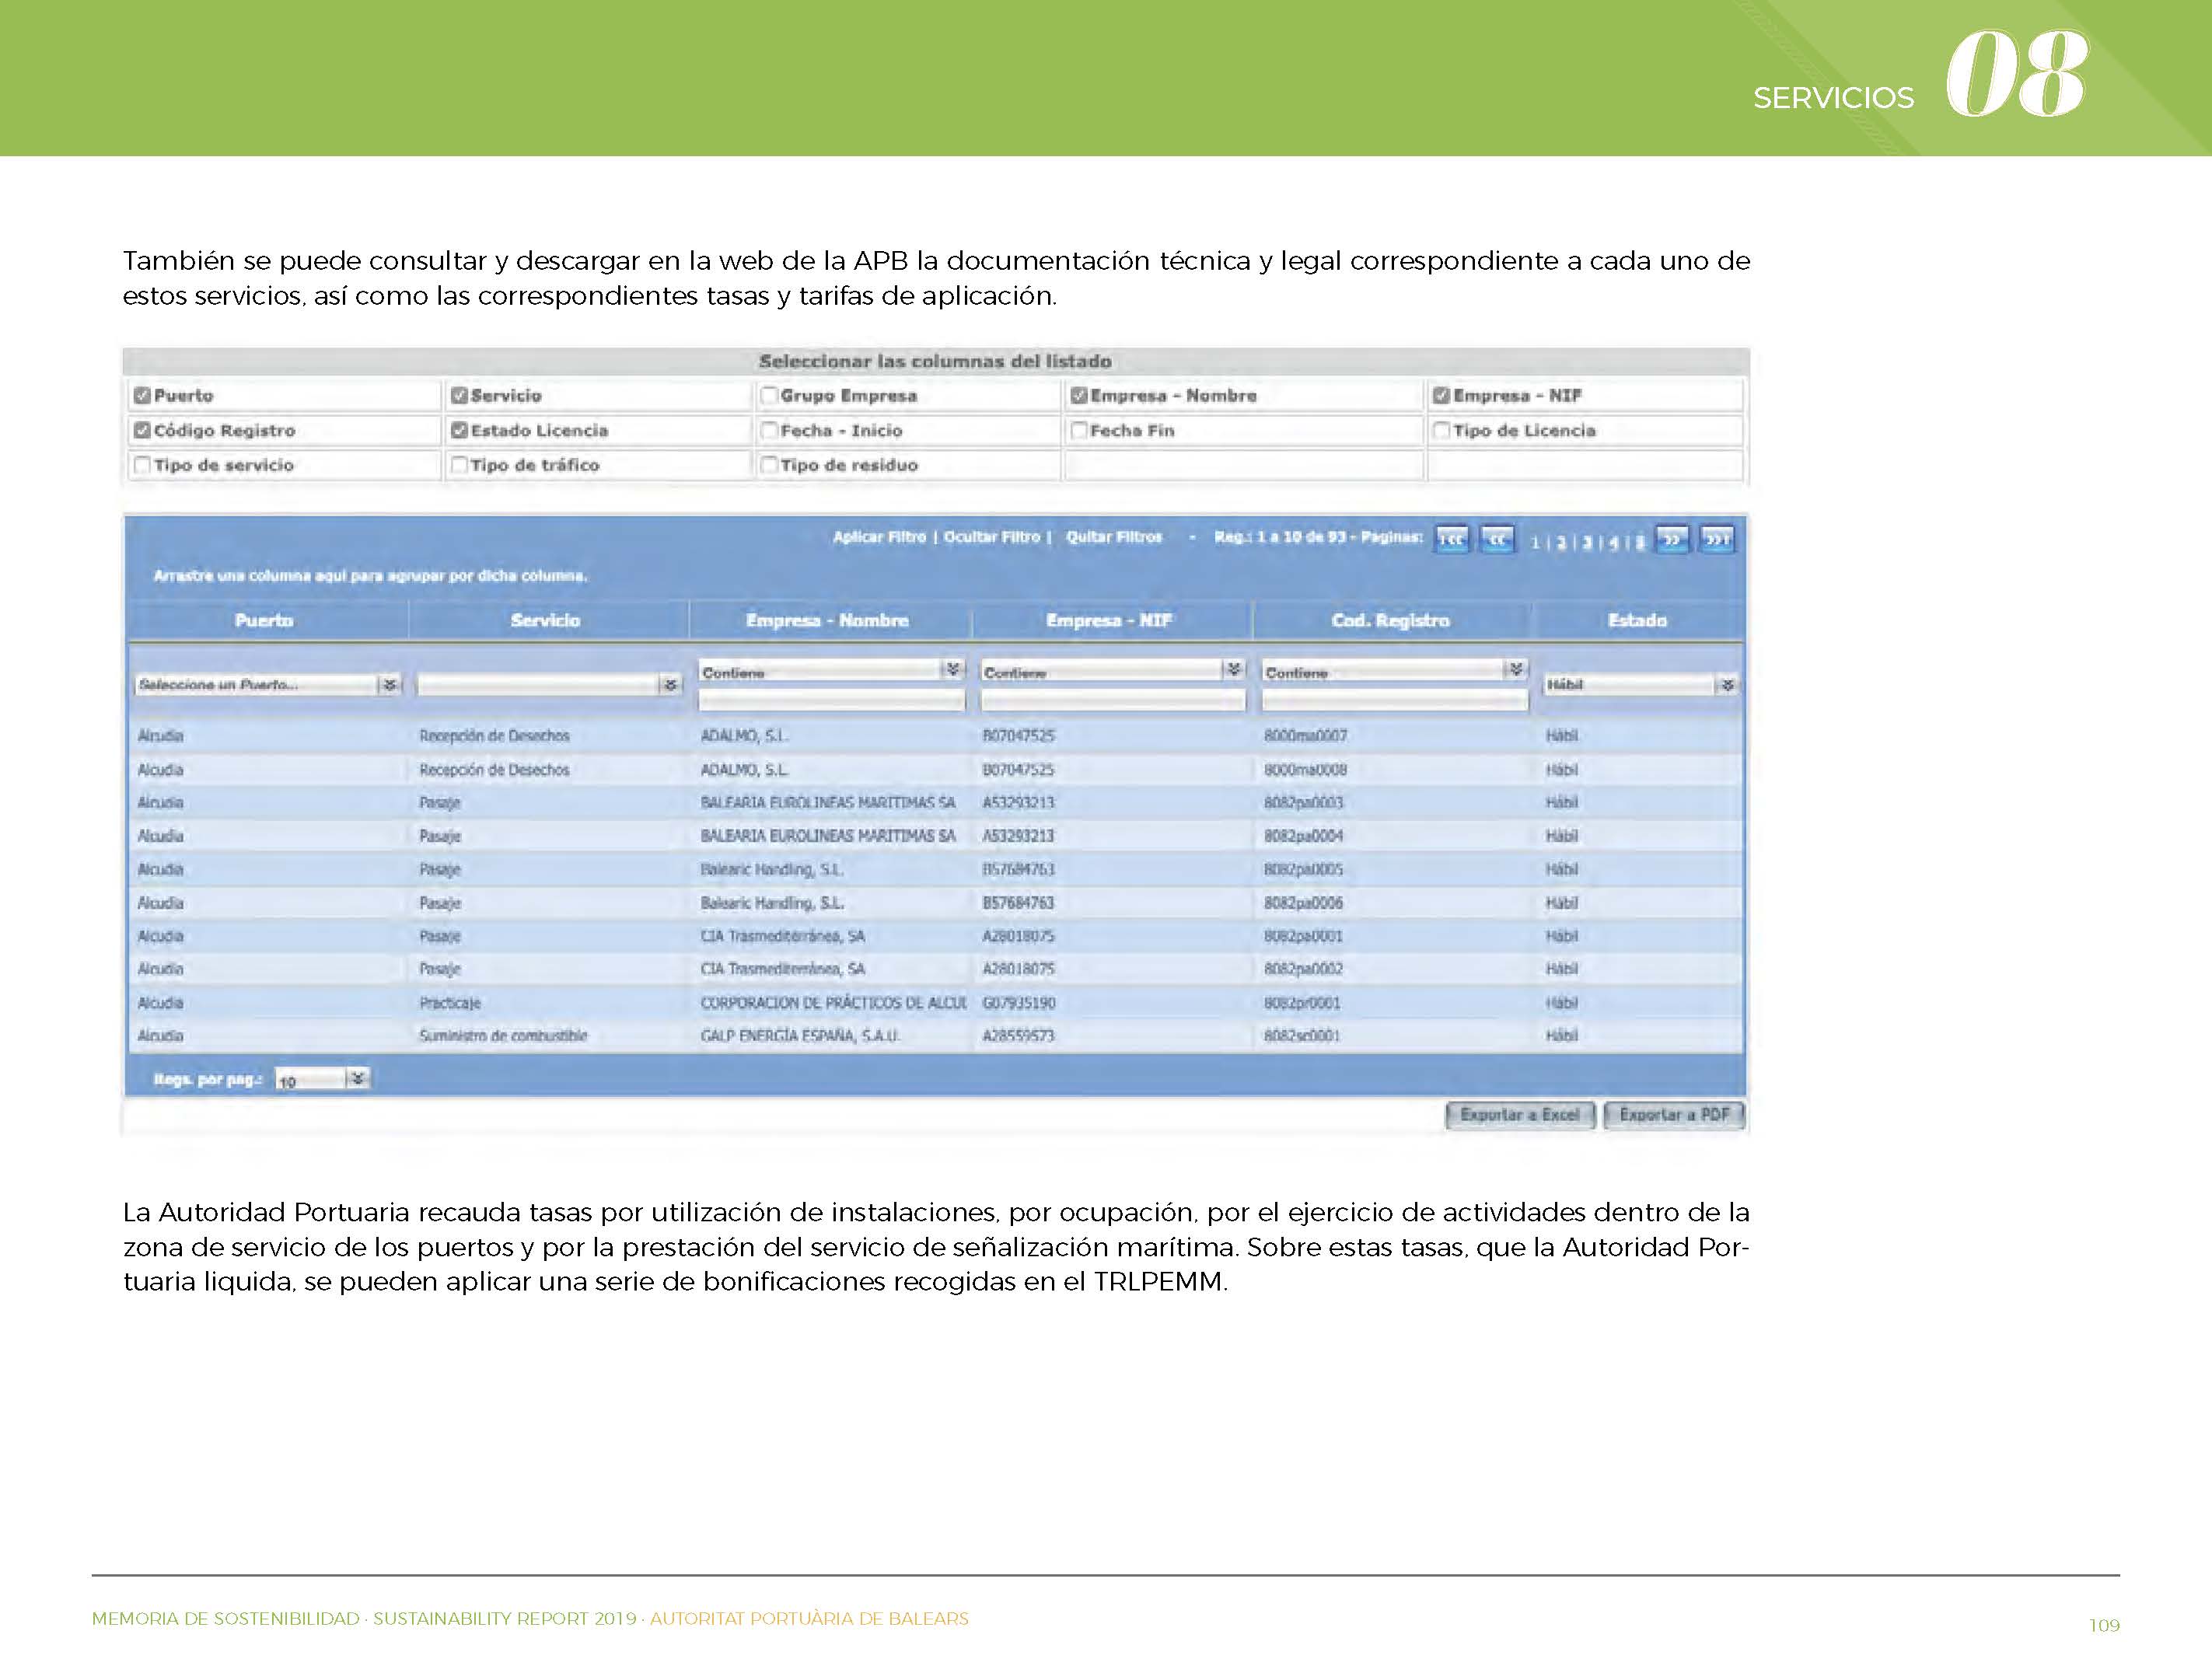Go to previous results page arrow
2212x1659 pixels.
coord(1497,539)
